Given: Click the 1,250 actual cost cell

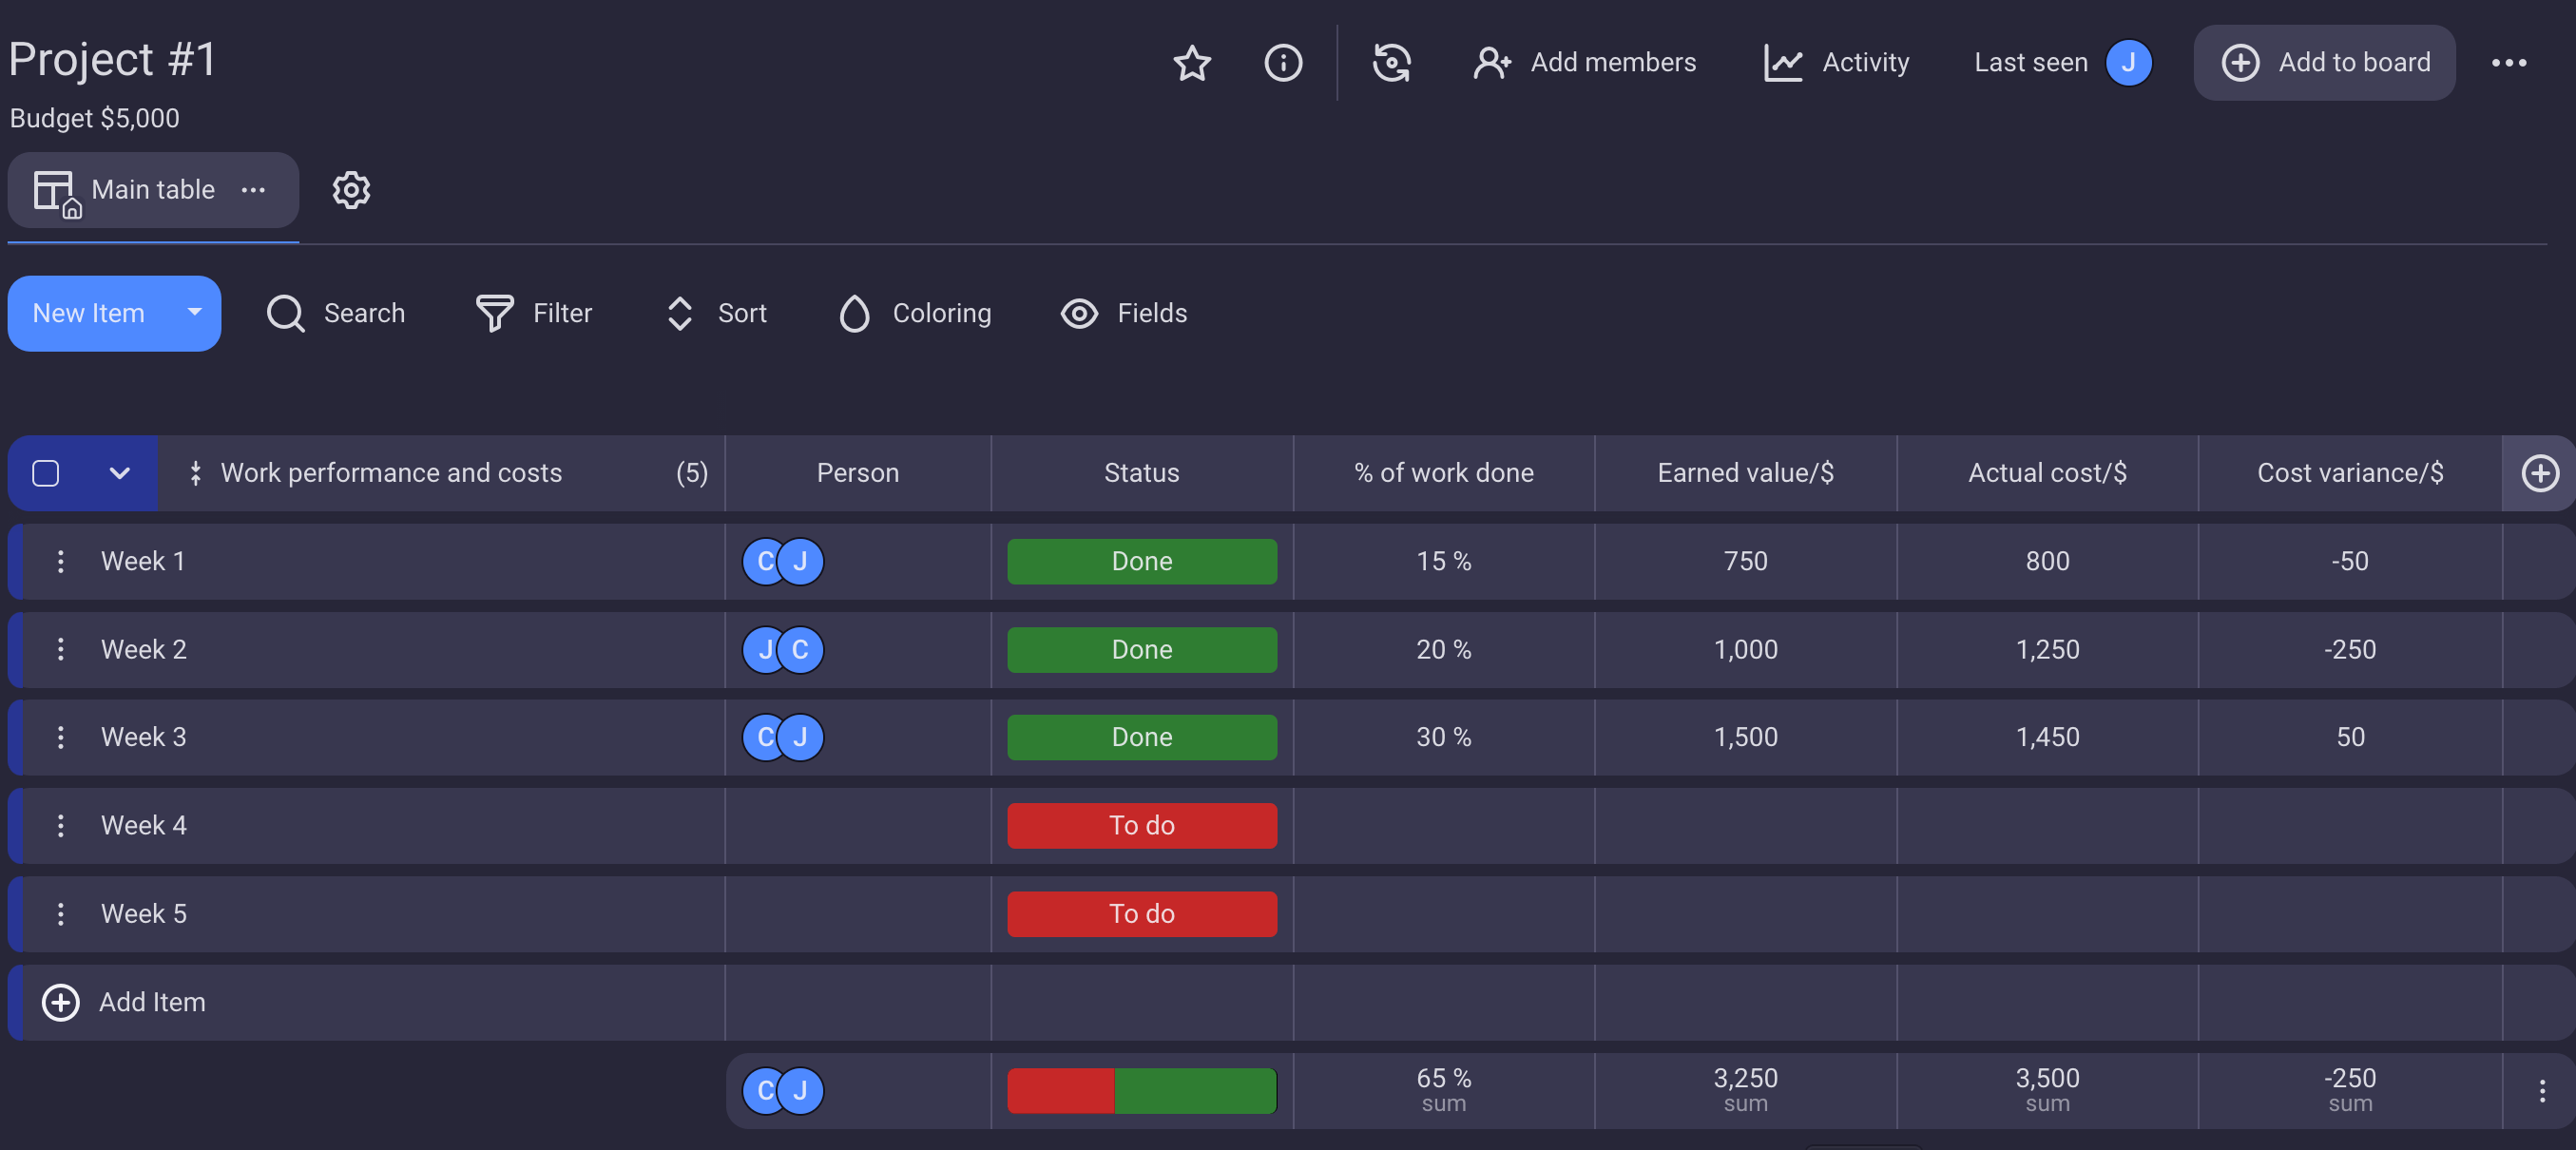Looking at the screenshot, I should coord(2047,649).
